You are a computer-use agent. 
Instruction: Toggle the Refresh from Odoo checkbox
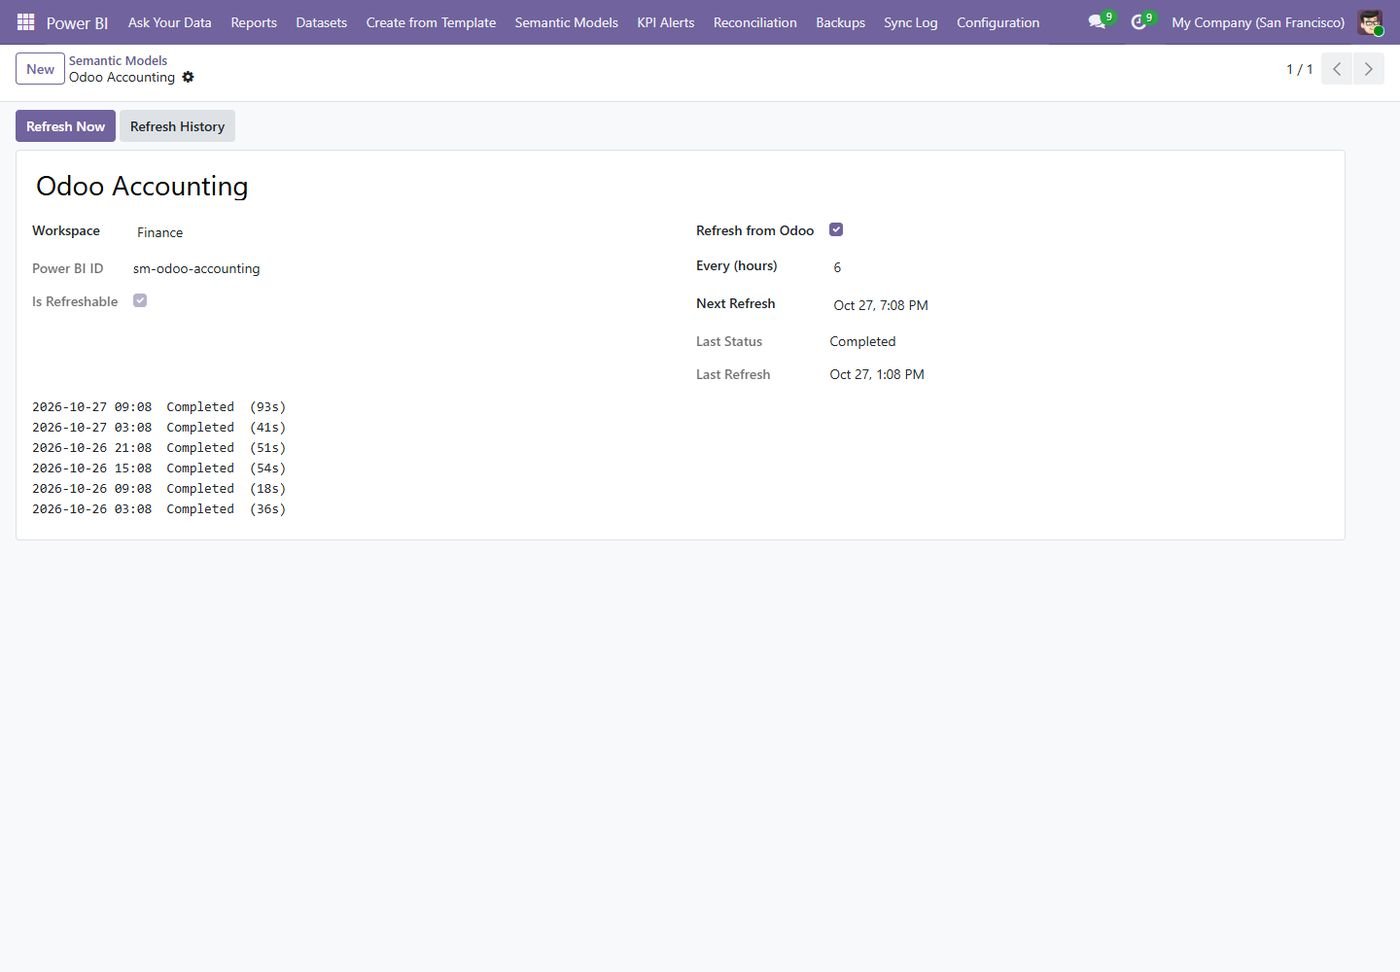click(836, 230)
